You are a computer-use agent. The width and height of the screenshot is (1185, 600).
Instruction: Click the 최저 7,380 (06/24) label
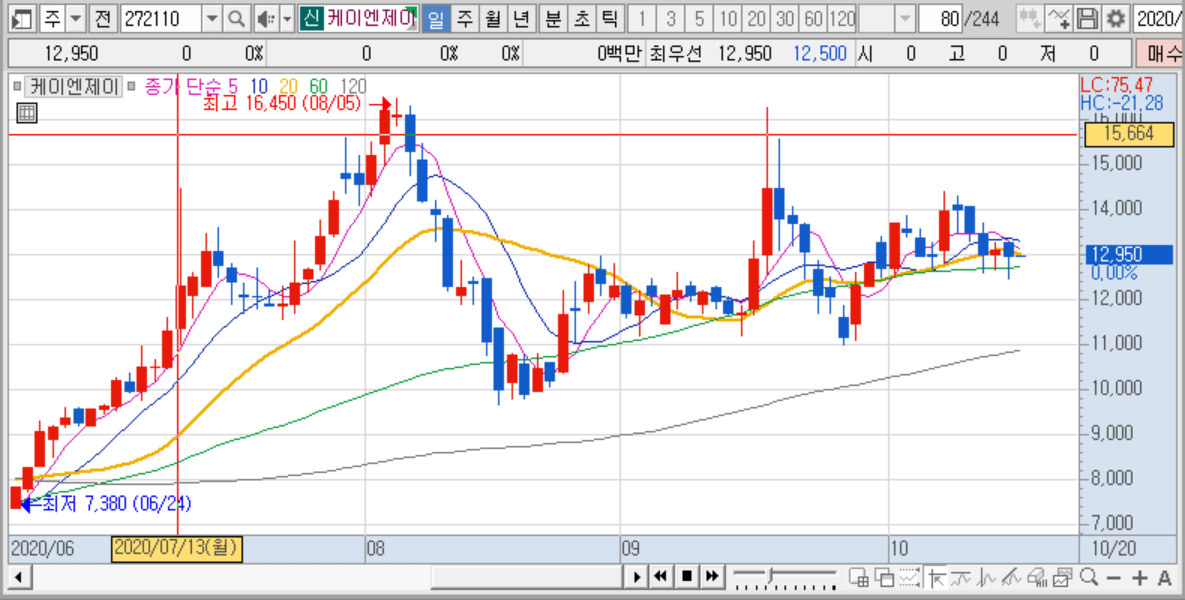(117, 504)
